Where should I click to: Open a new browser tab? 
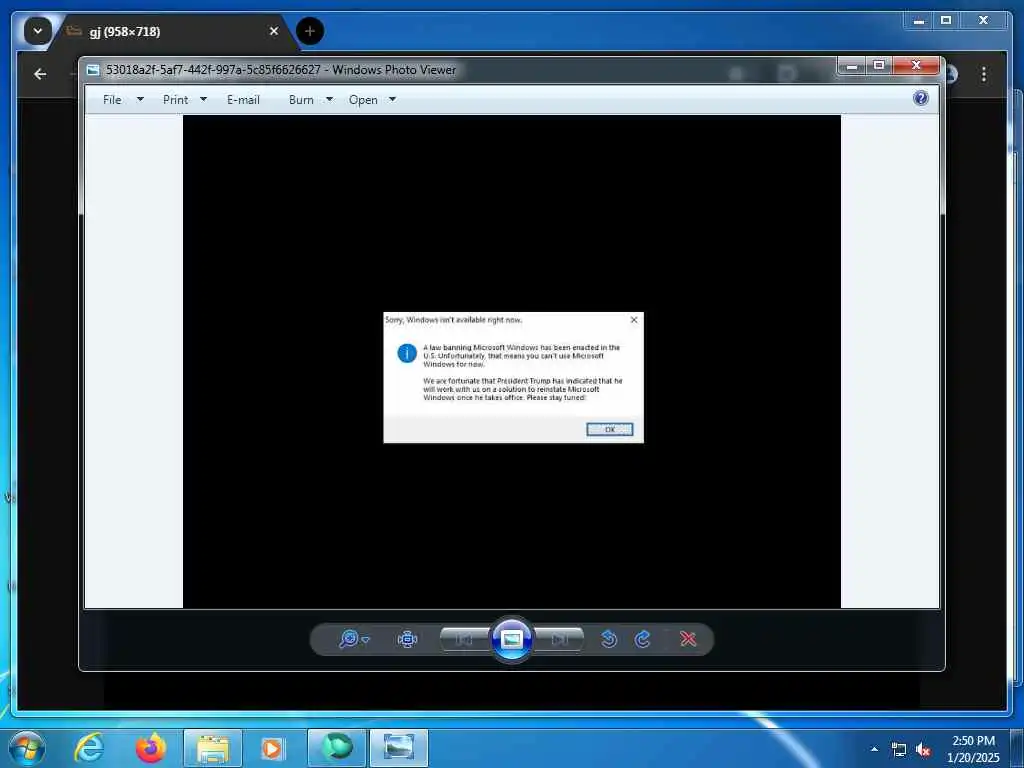[x=310, y=31]
